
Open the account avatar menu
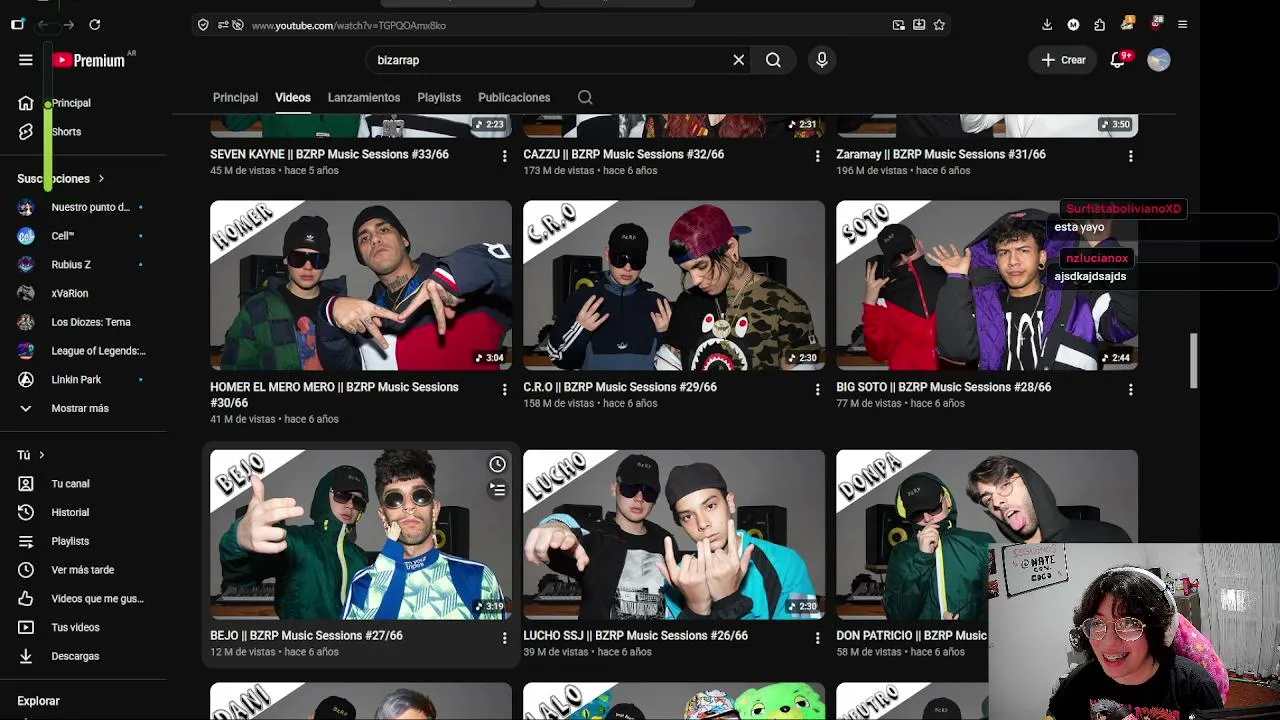pos(1159,60)
